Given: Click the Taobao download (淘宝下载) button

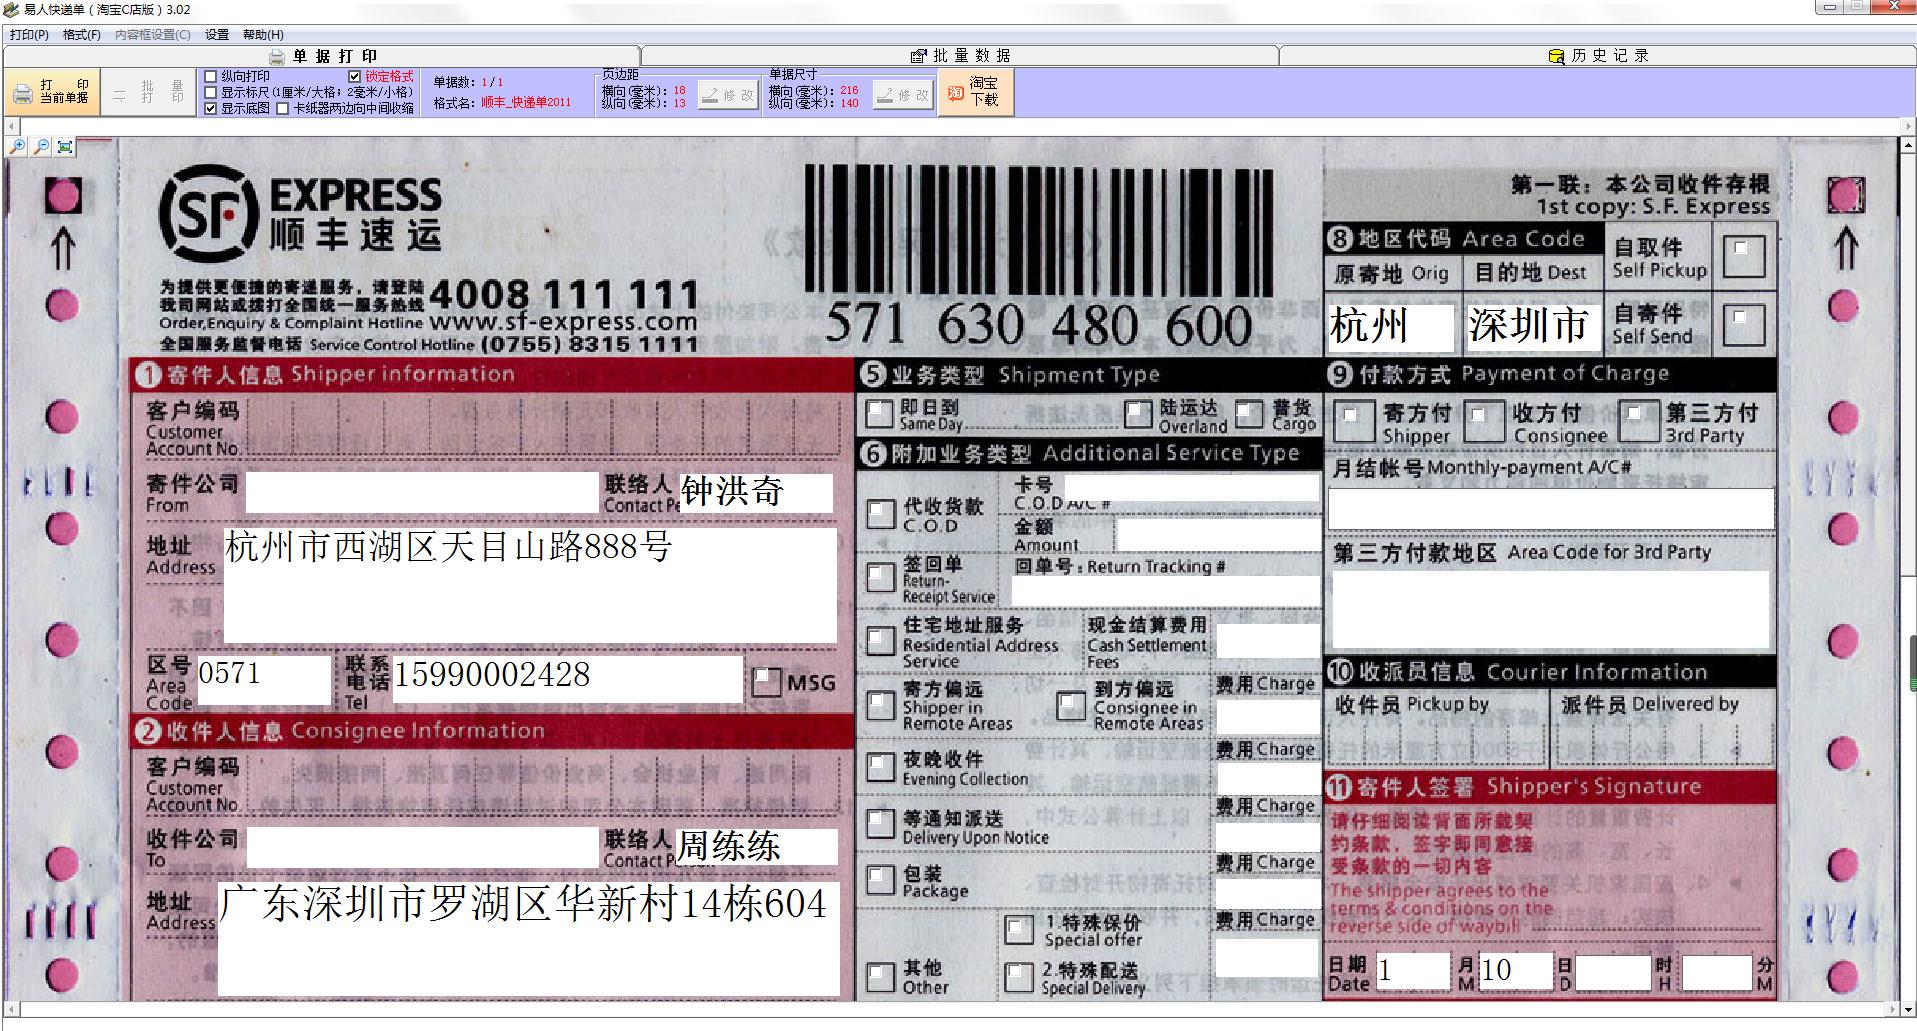Looking at the screenshot, I should coord(975,92).
